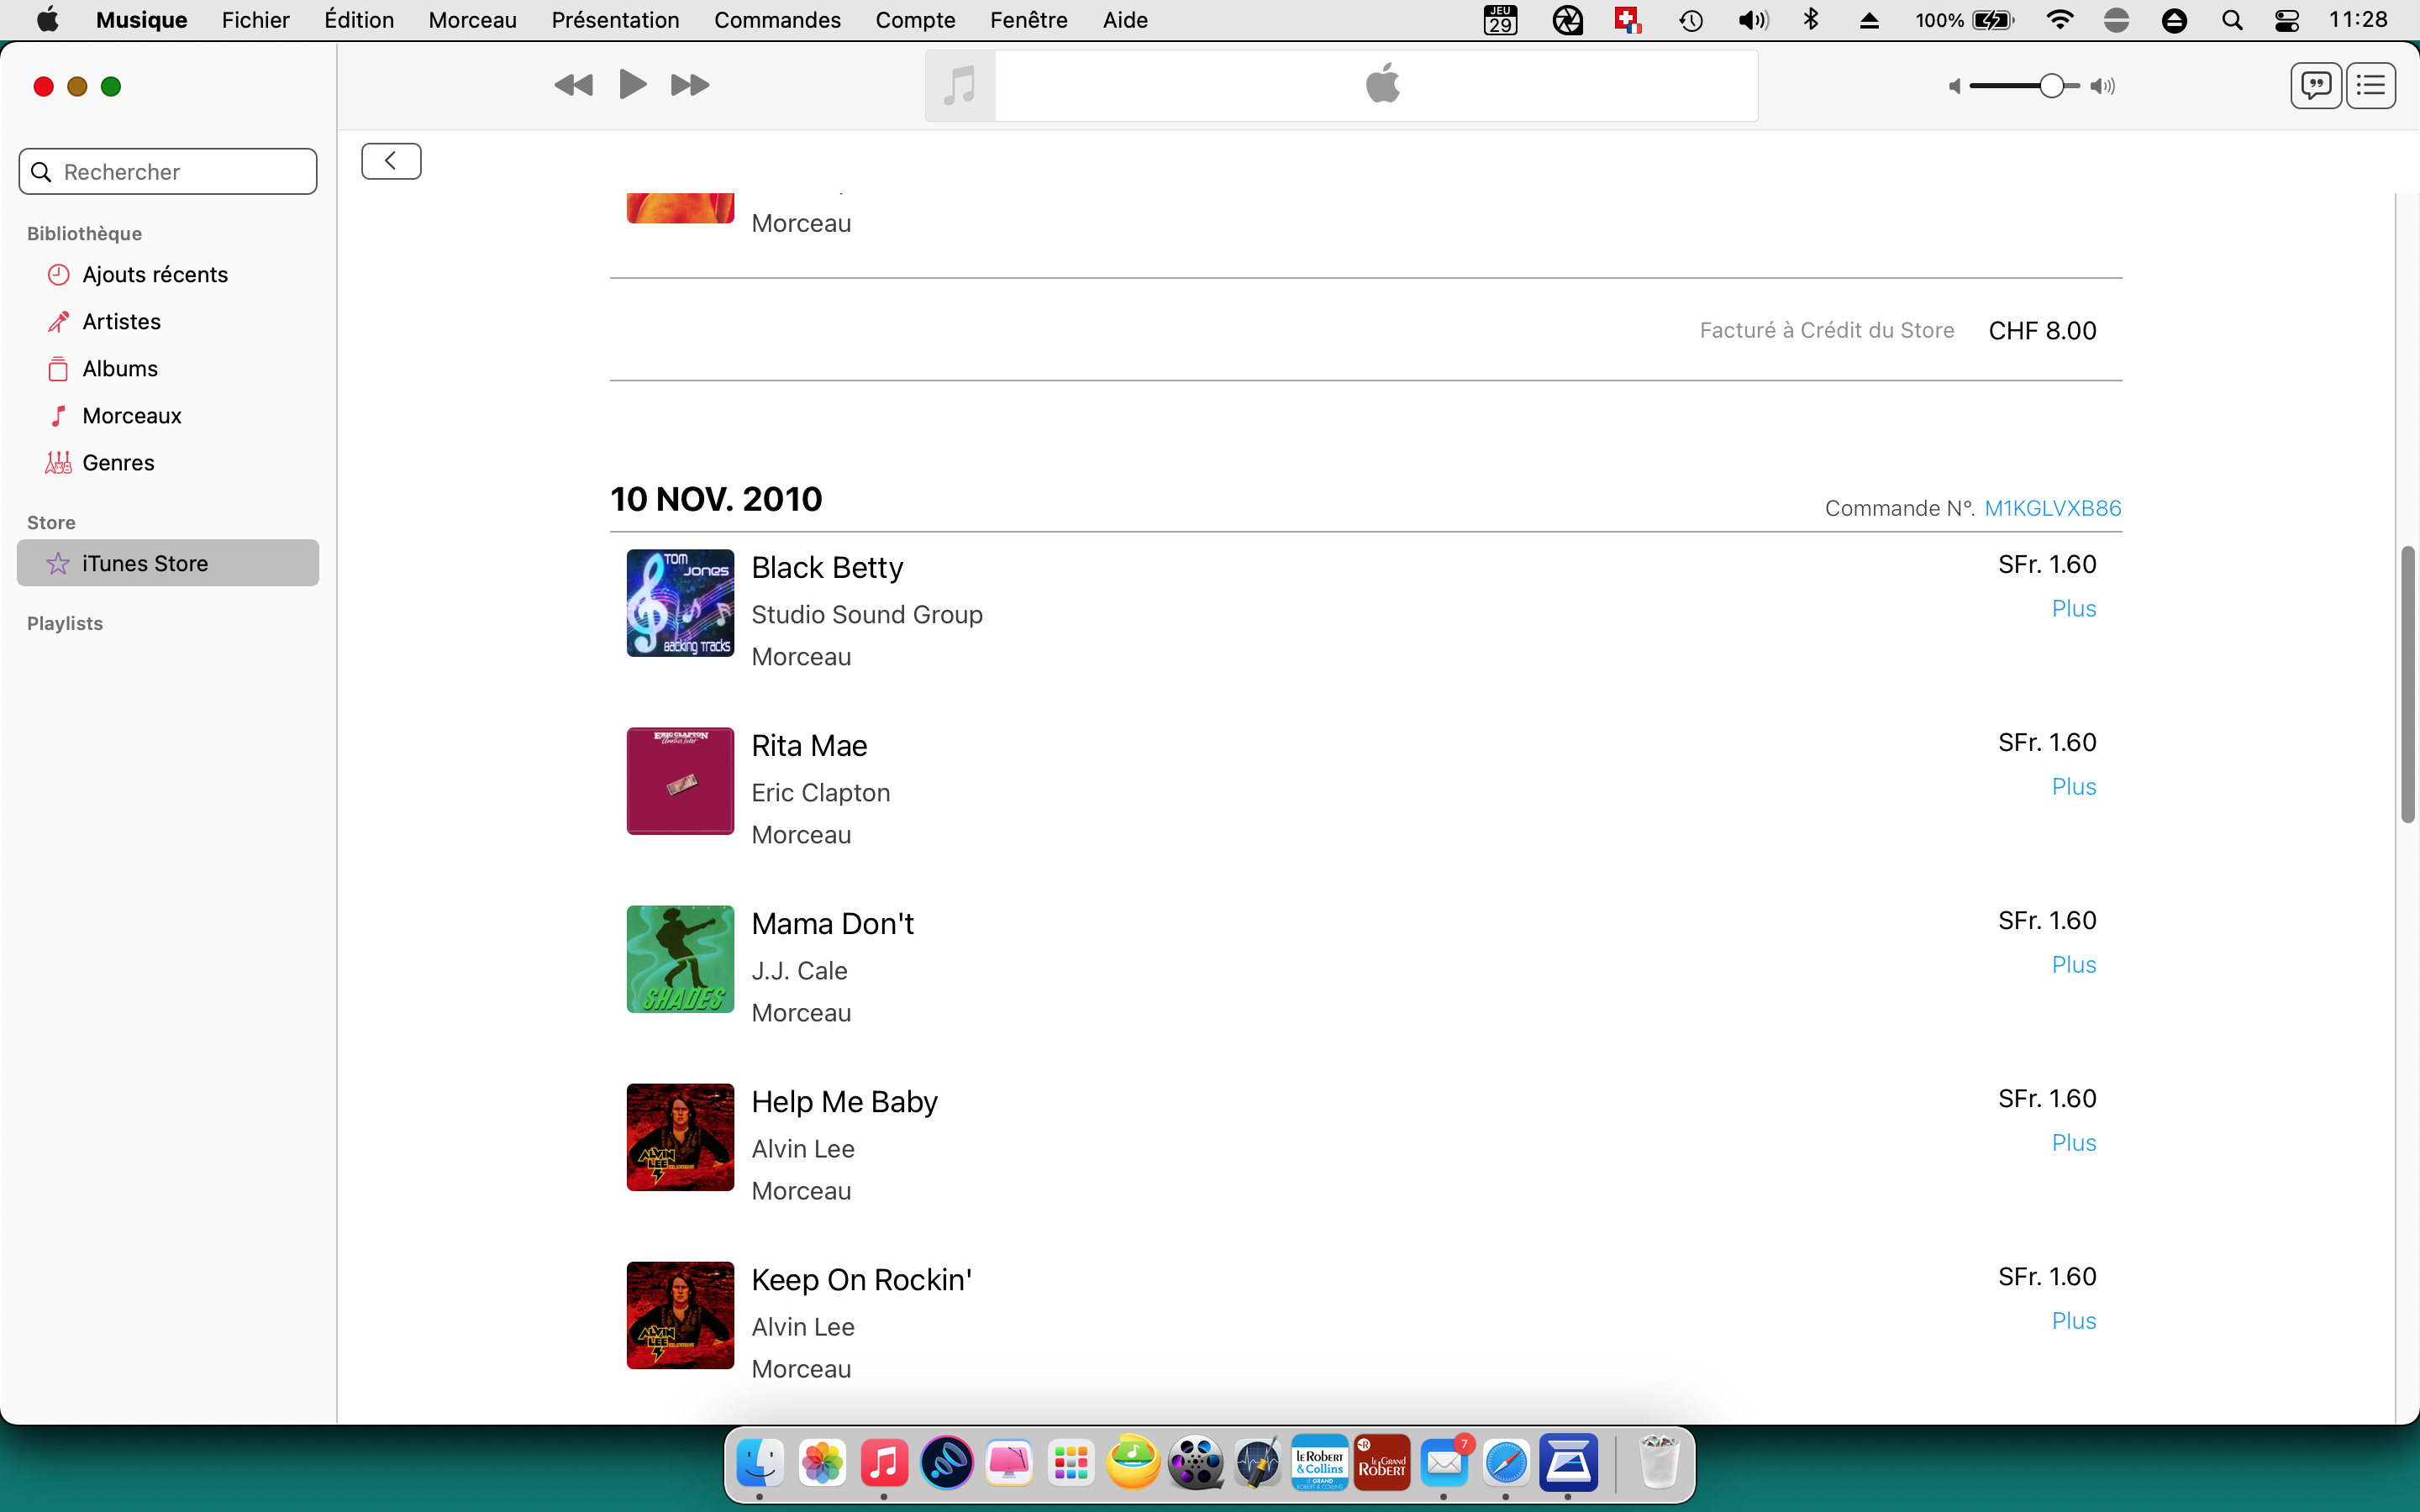The height and width of the screenshot is (1512, 2420).
Task: Click the fast forward next icon
Action: click(690, 85)
